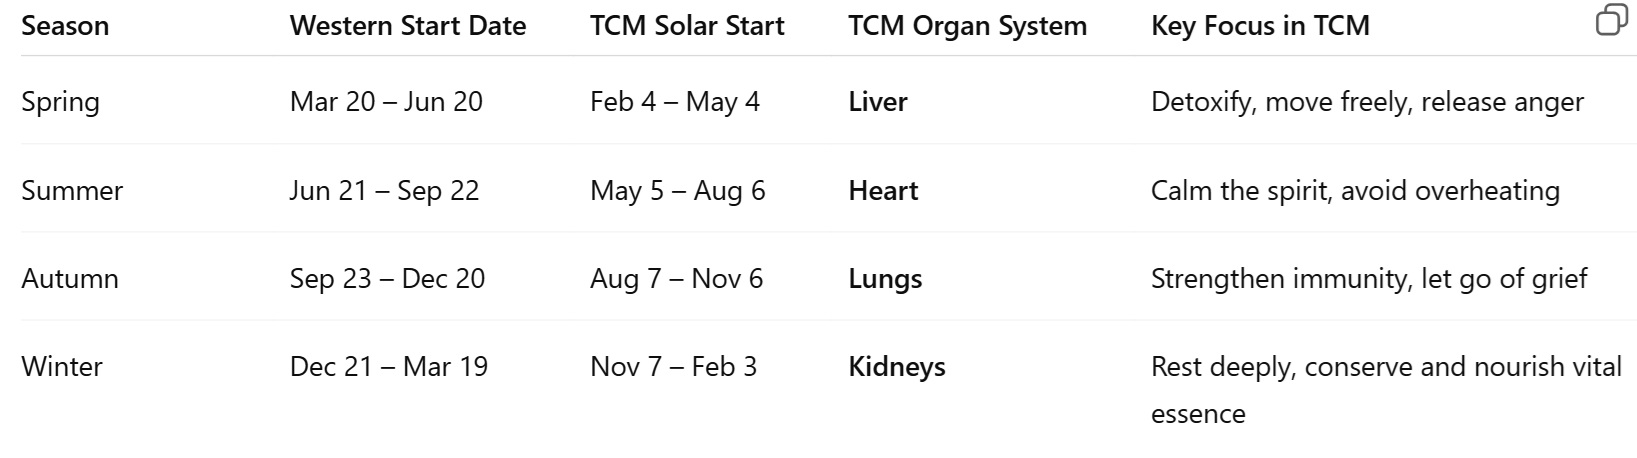Select the Summer season cell

click(72, 190)
